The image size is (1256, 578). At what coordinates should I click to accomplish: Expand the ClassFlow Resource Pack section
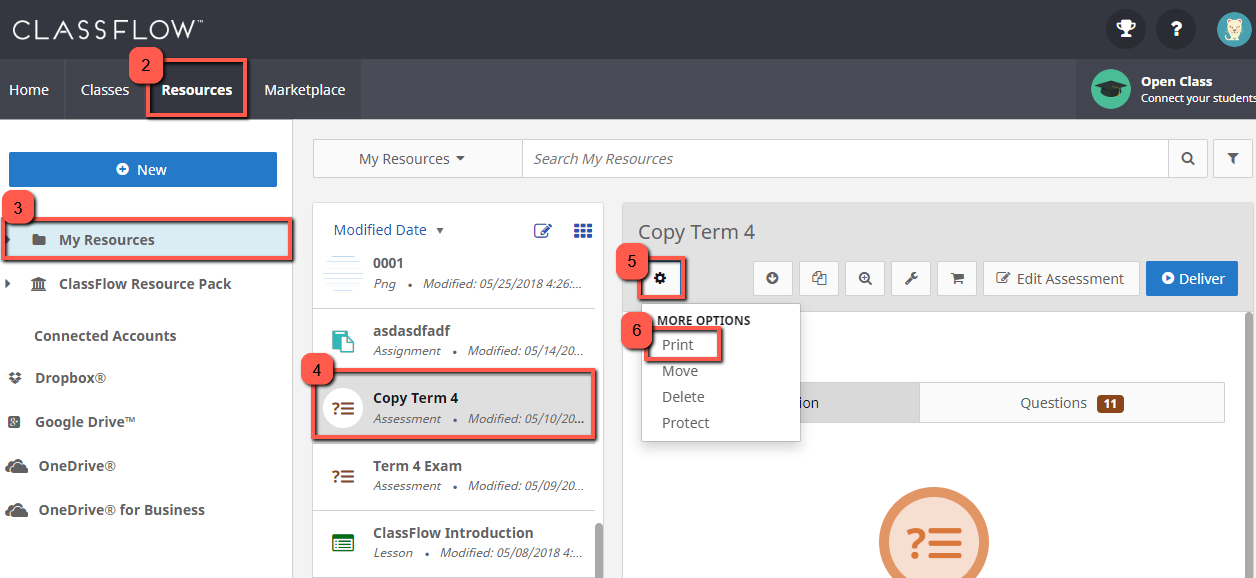tap(9, 283)
